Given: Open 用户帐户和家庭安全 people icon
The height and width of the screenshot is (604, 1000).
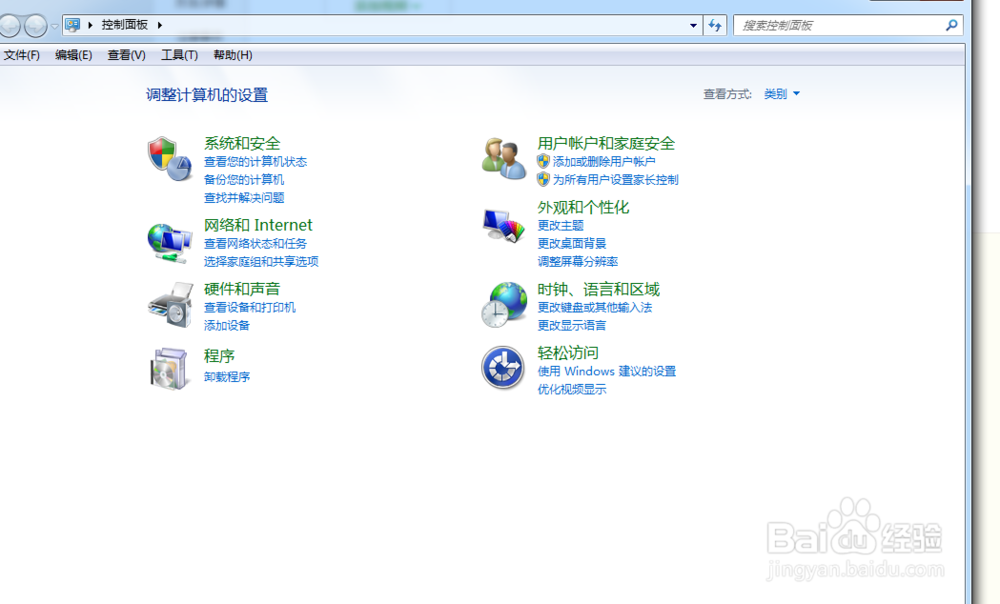Looking at the screenshot, I should click(504, 158).
